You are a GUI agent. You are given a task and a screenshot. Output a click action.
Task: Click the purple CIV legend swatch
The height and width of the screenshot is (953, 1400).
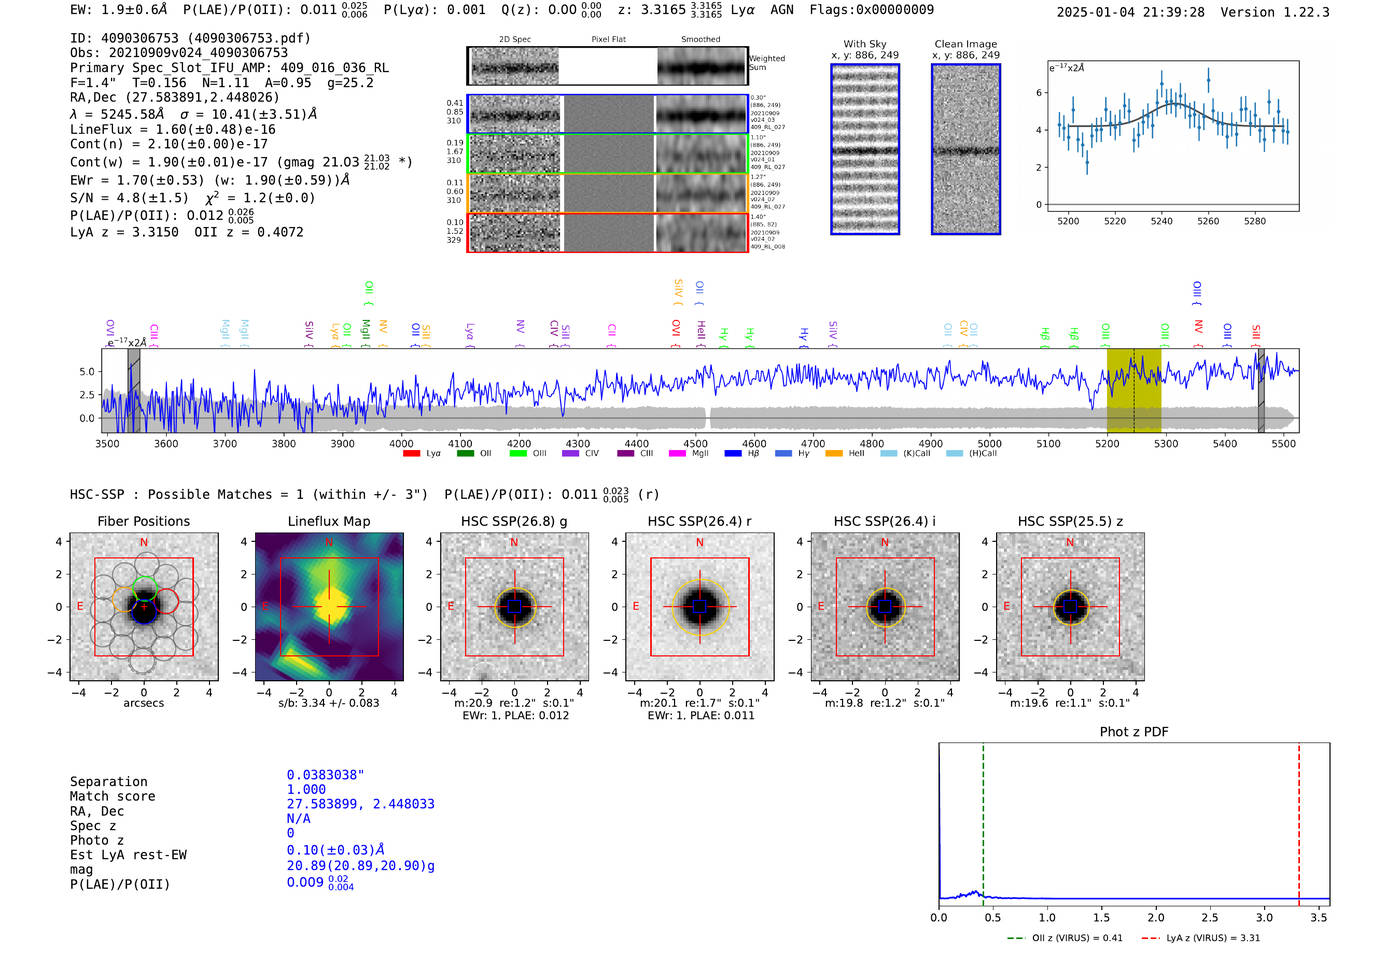[571, 454]
